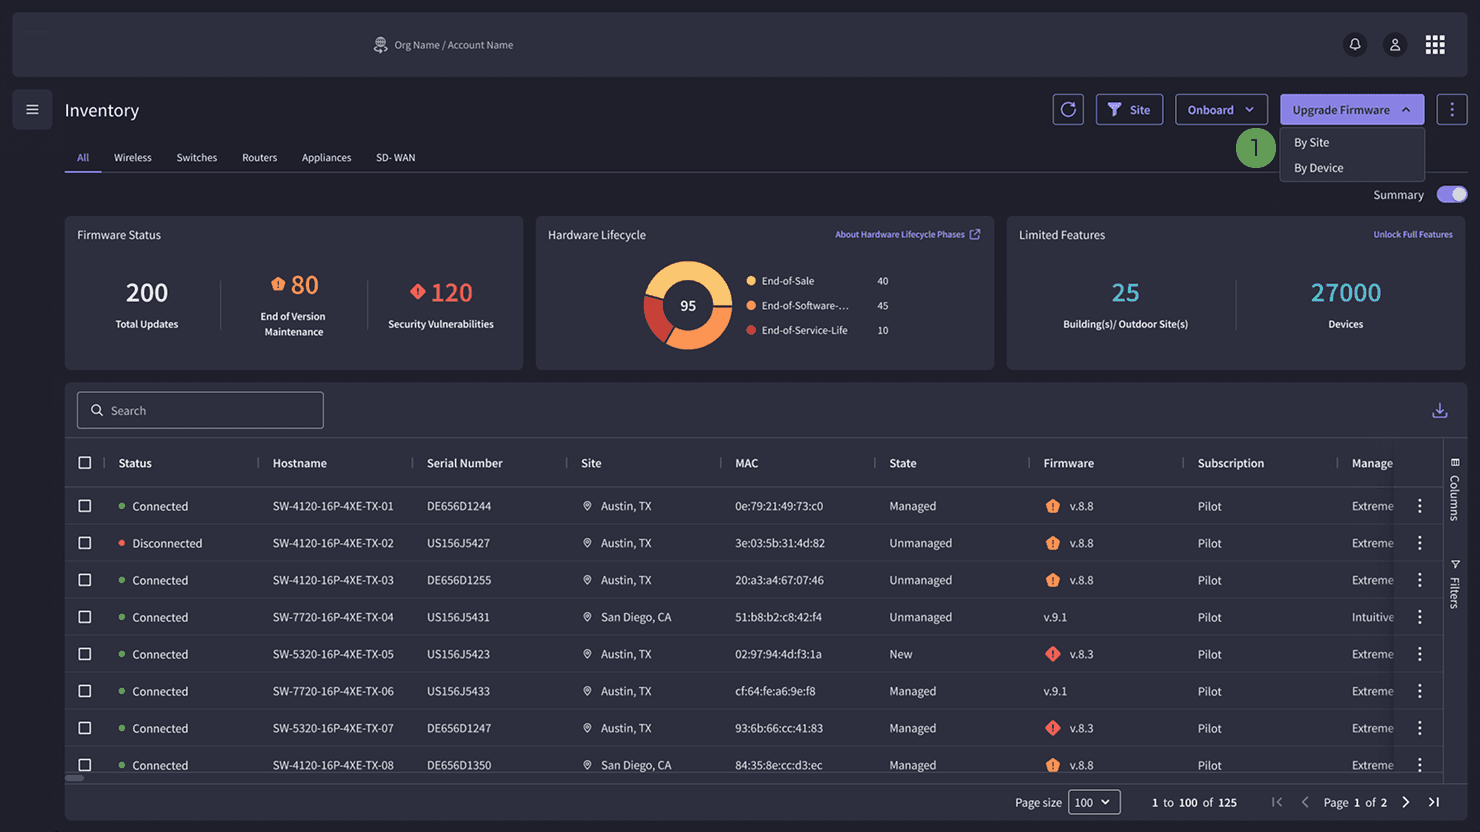Sort by the Serial Number column header
1480x832 pixels.
[x=465, y=463]
